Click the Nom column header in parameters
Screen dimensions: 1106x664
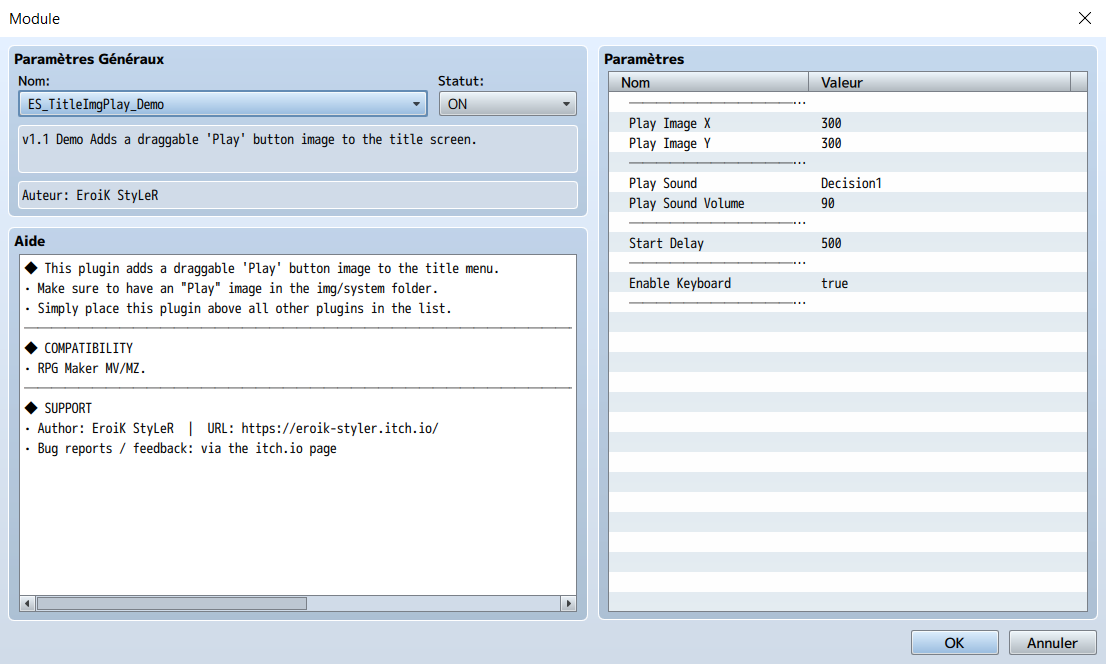click(x=708, y=82)
